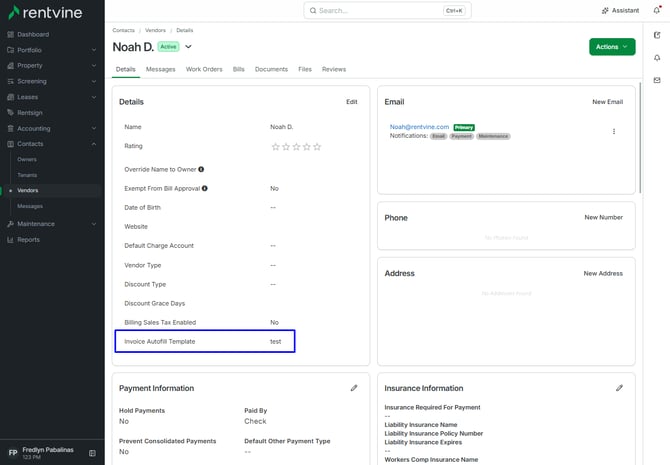Open Dashboard from the sidebar

pyautogui.click(x=33, y=34)
